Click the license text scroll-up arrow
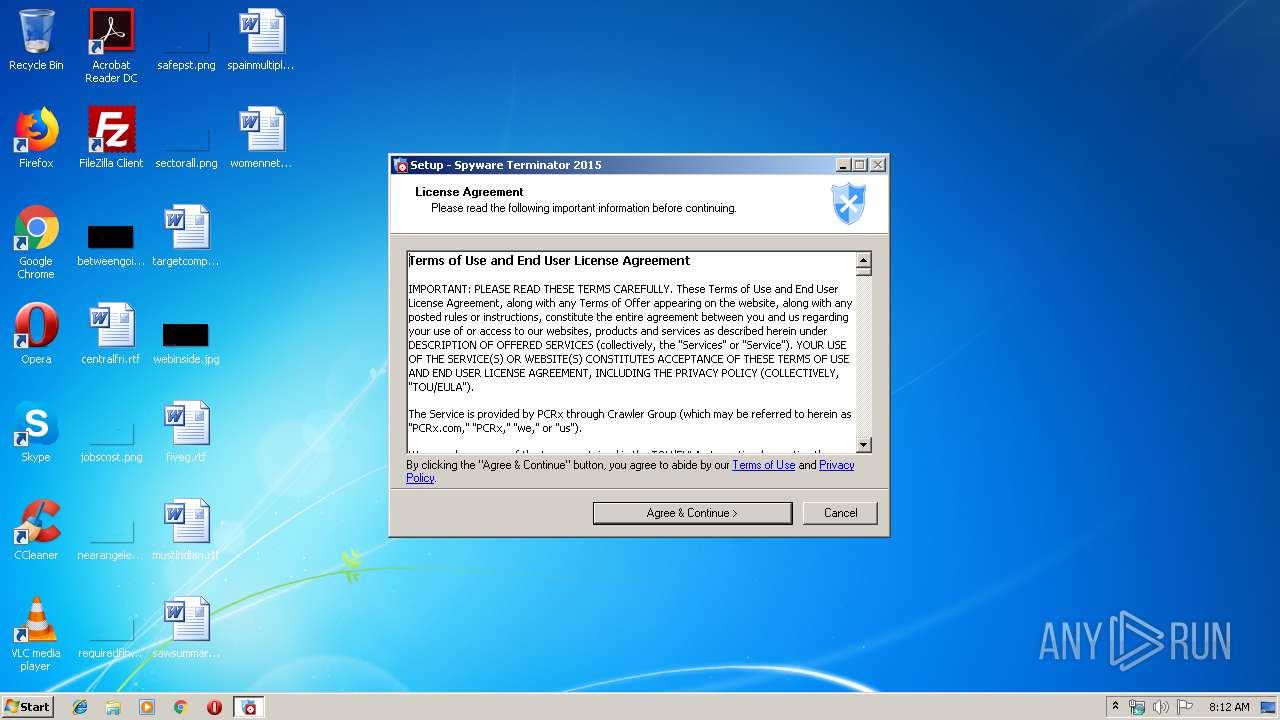The height and width of the screenshot is (720, 1280). (x=864, y=260)
